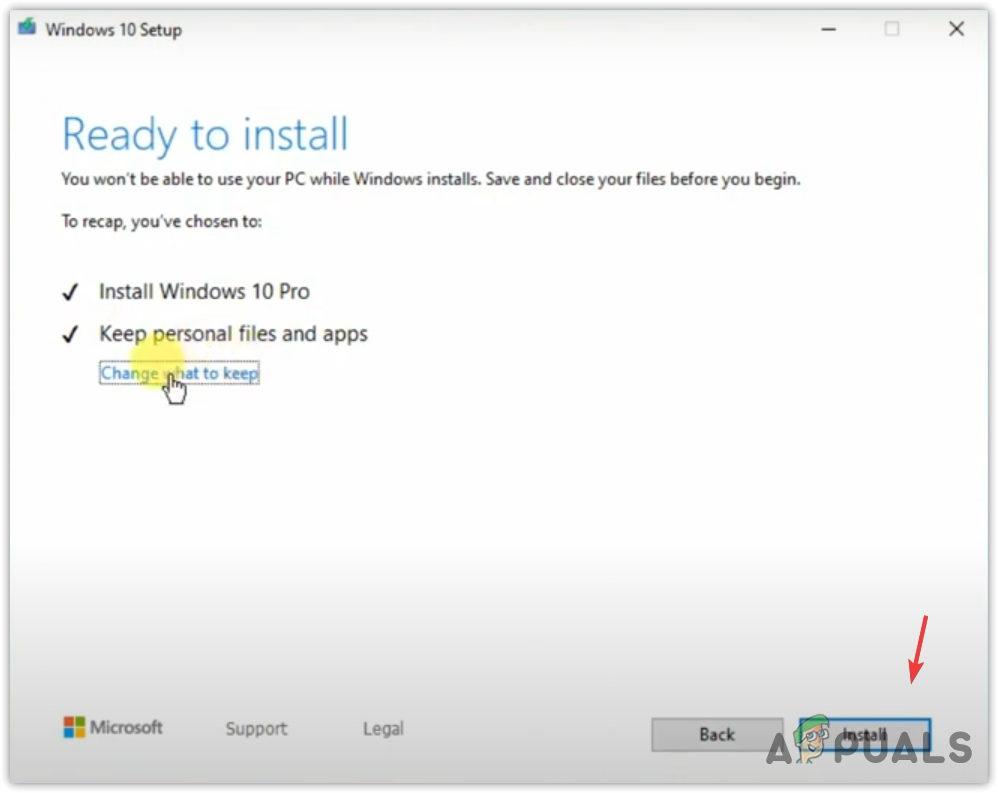Click the checkmark beside Keep personal files
The height and width of the screenshot is (793, 998).
[x=70, y=334]
